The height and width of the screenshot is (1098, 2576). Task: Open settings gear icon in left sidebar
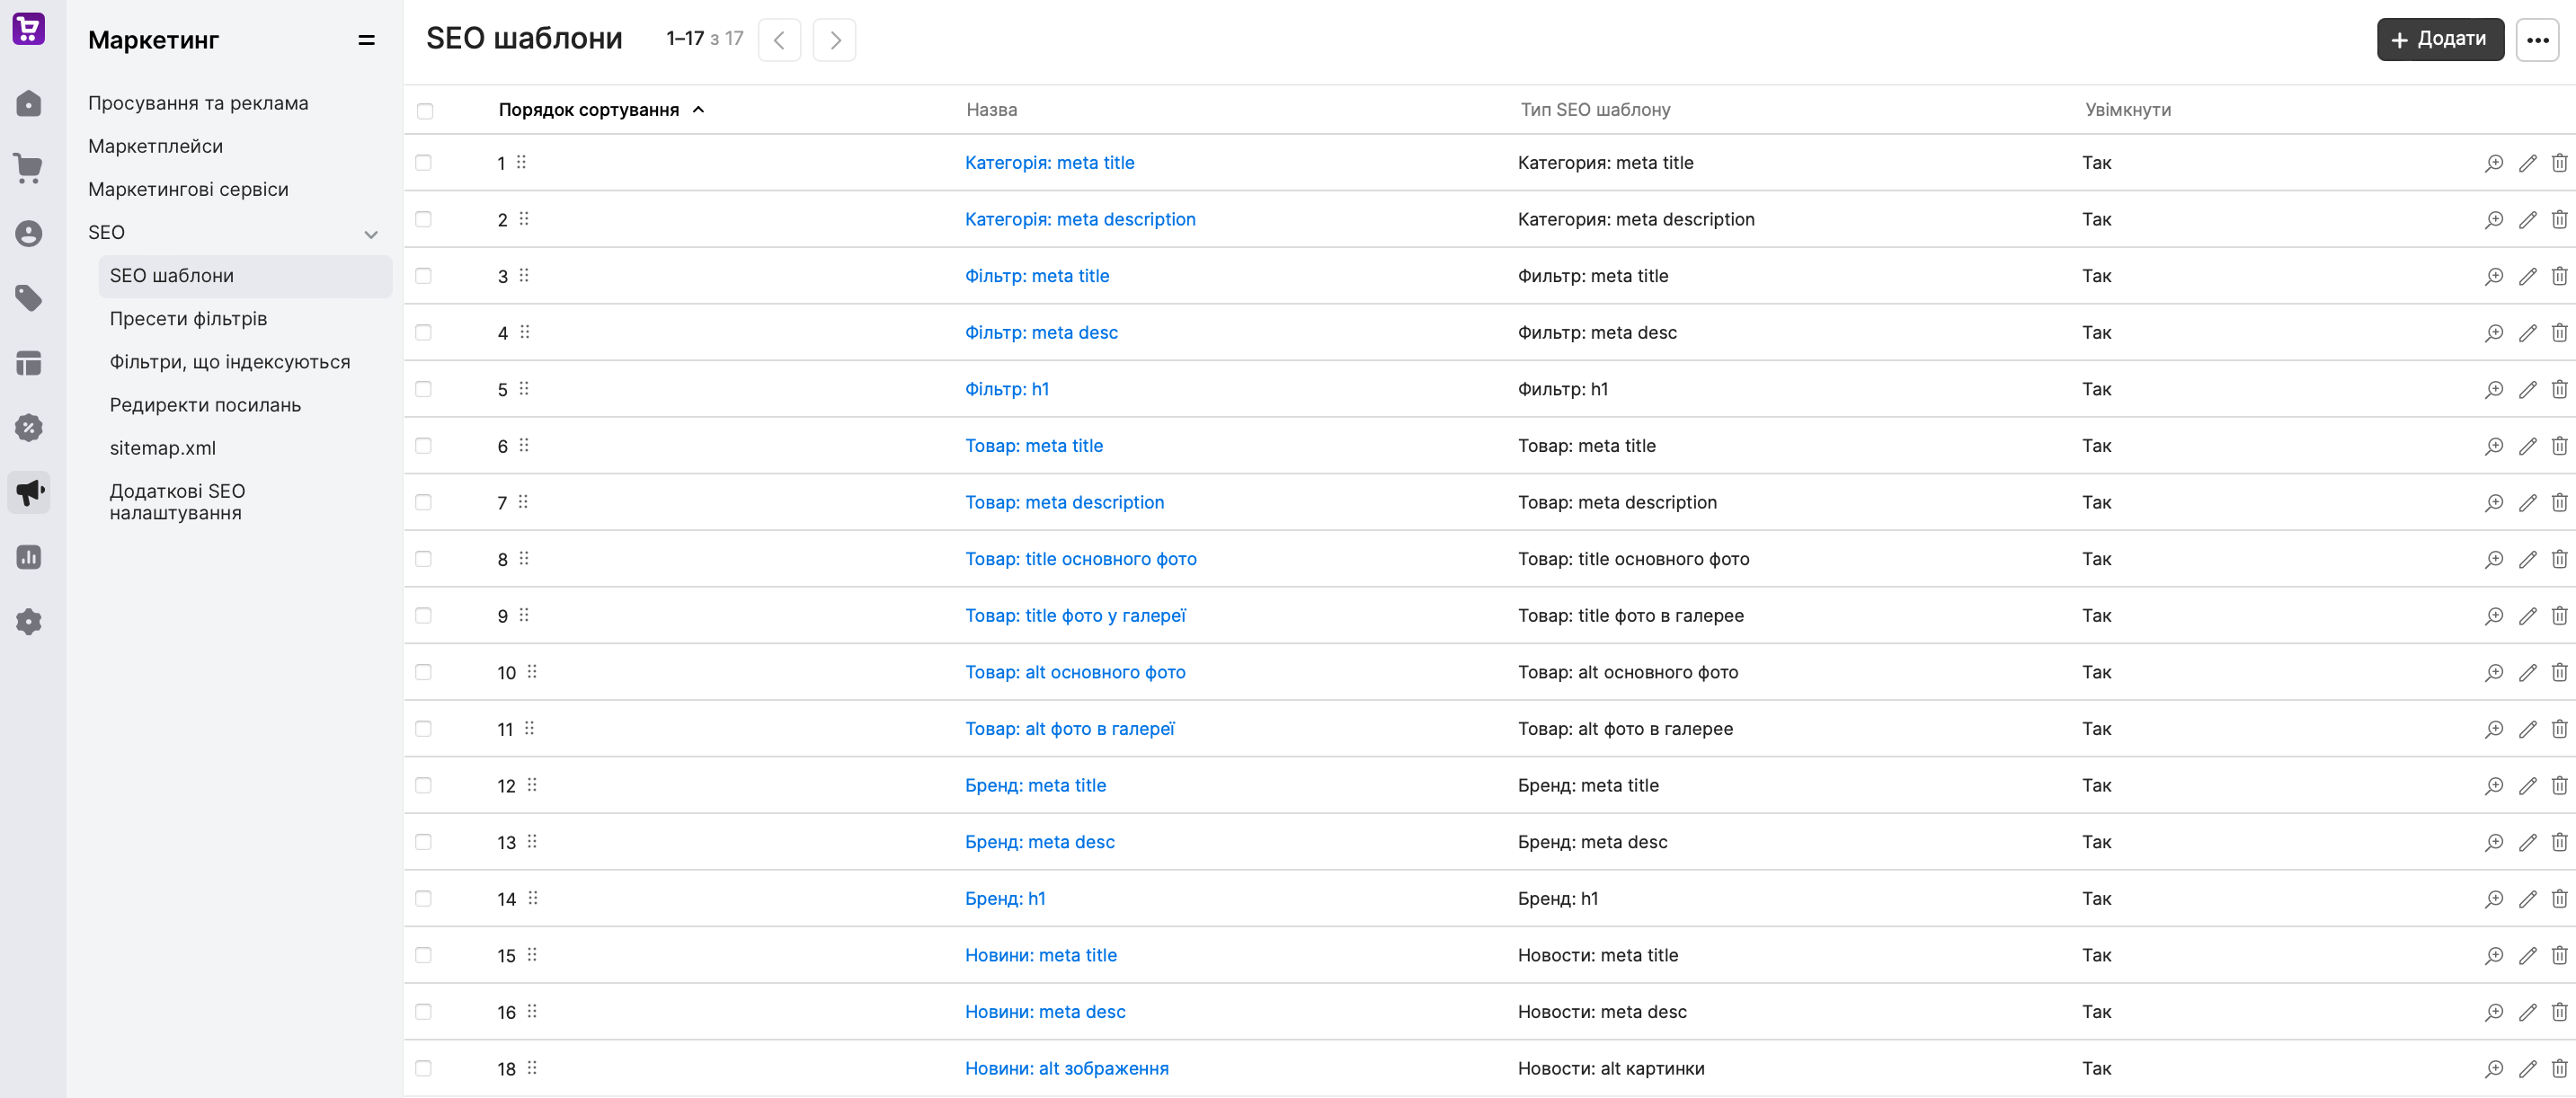coord(28,622)
